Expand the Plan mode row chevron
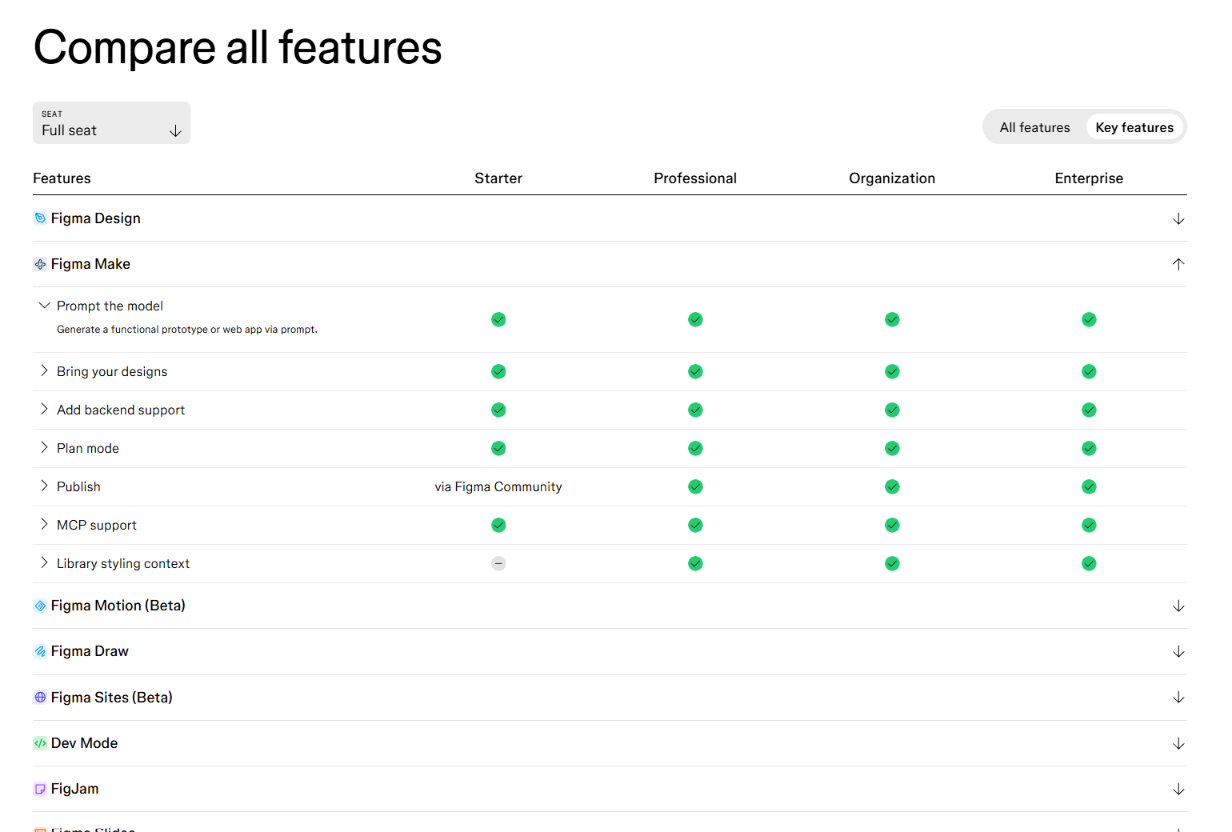Screen dimensions: 1232x832 coord(44,447)
